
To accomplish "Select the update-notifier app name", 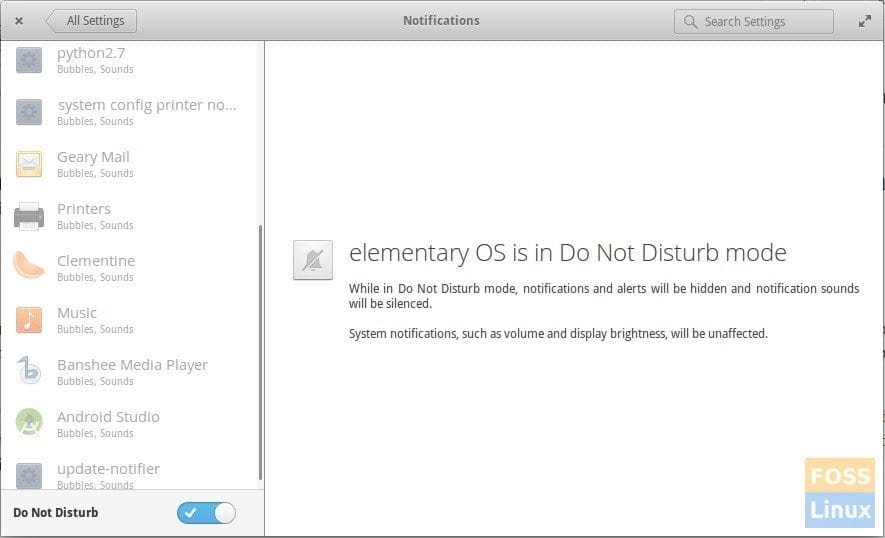I will click(x=108, y=469).
